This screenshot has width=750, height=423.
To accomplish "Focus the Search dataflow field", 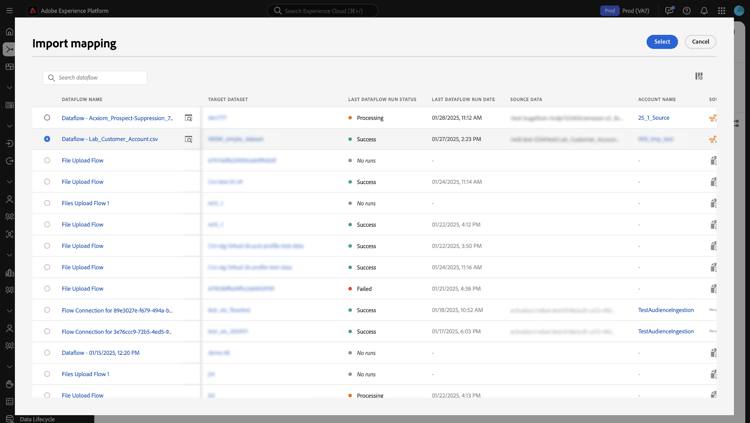I will click(95, 78).
